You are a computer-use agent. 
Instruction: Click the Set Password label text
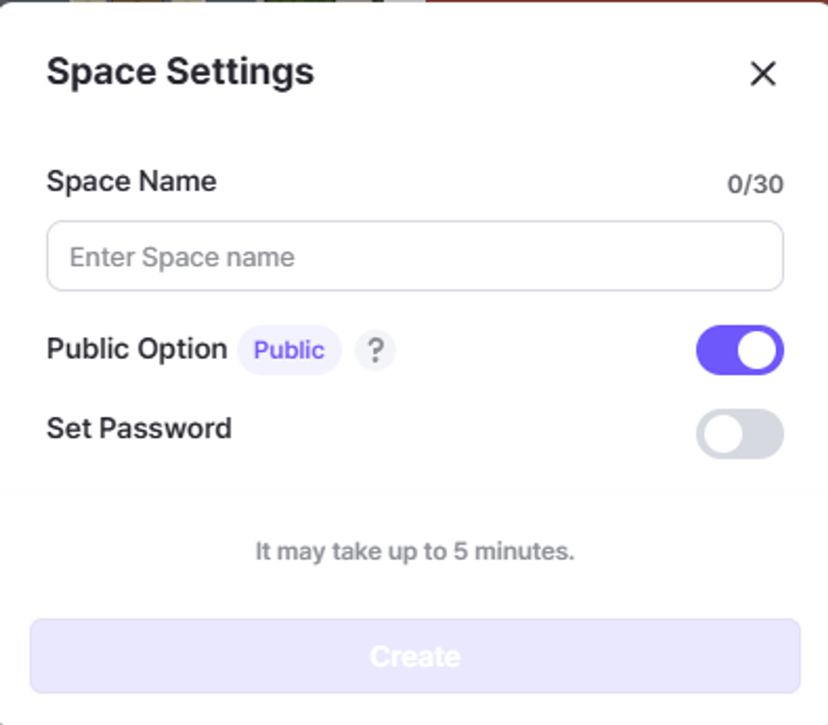pos(139,429)
